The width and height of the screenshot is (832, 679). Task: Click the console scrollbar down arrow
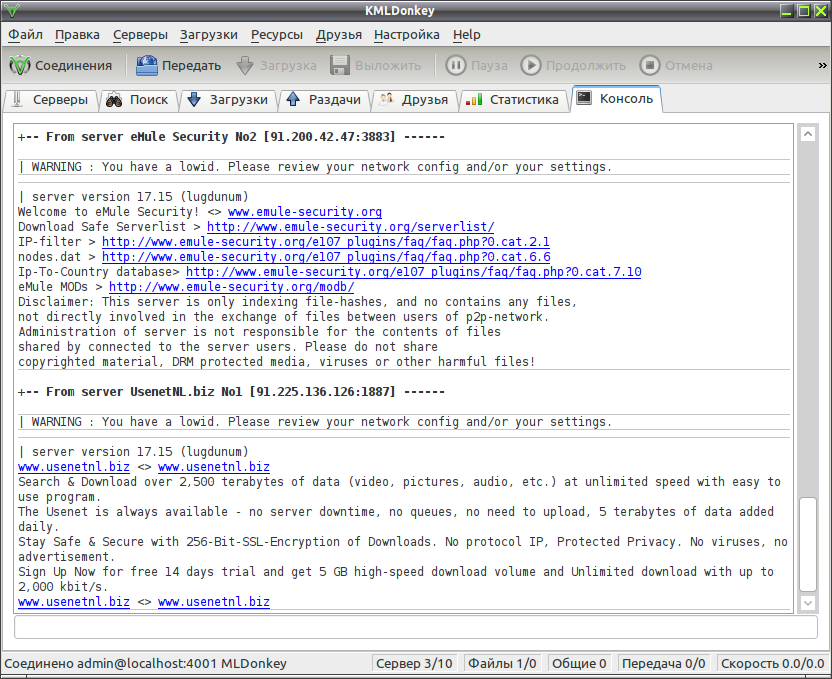(808, 603)
